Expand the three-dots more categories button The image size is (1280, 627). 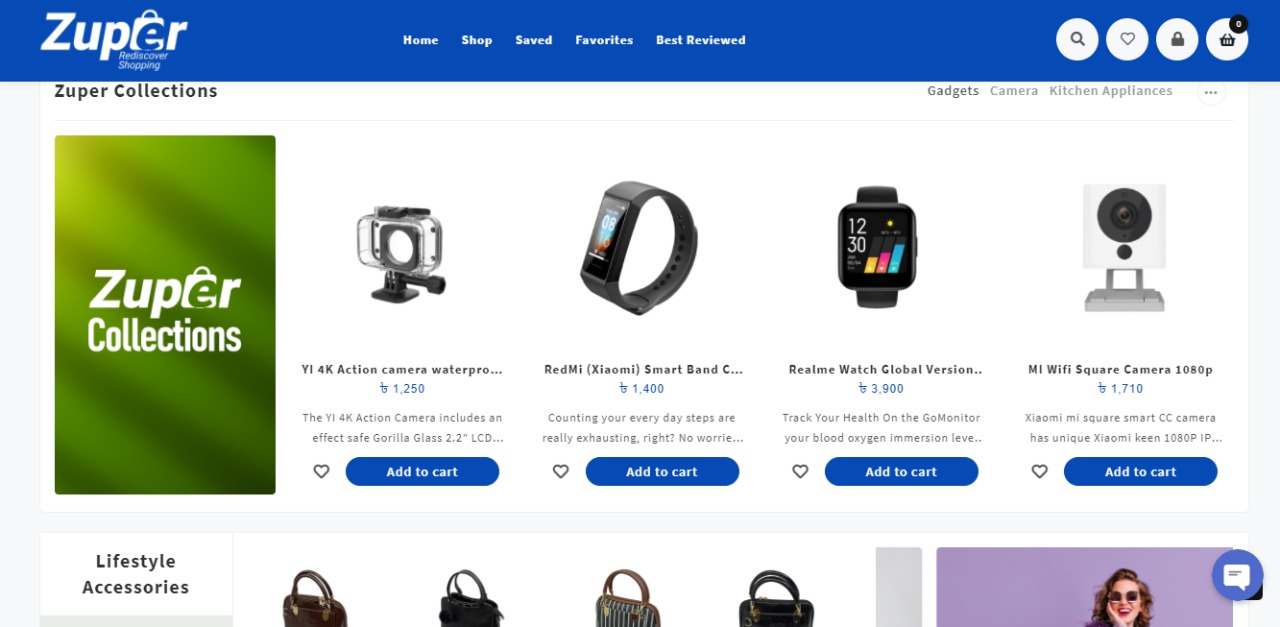click(1211, 92)
